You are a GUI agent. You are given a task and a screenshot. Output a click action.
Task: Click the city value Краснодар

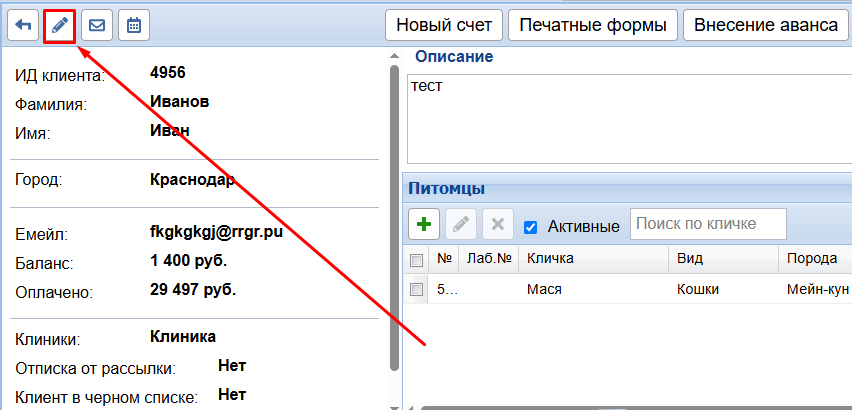click(192, 180)
